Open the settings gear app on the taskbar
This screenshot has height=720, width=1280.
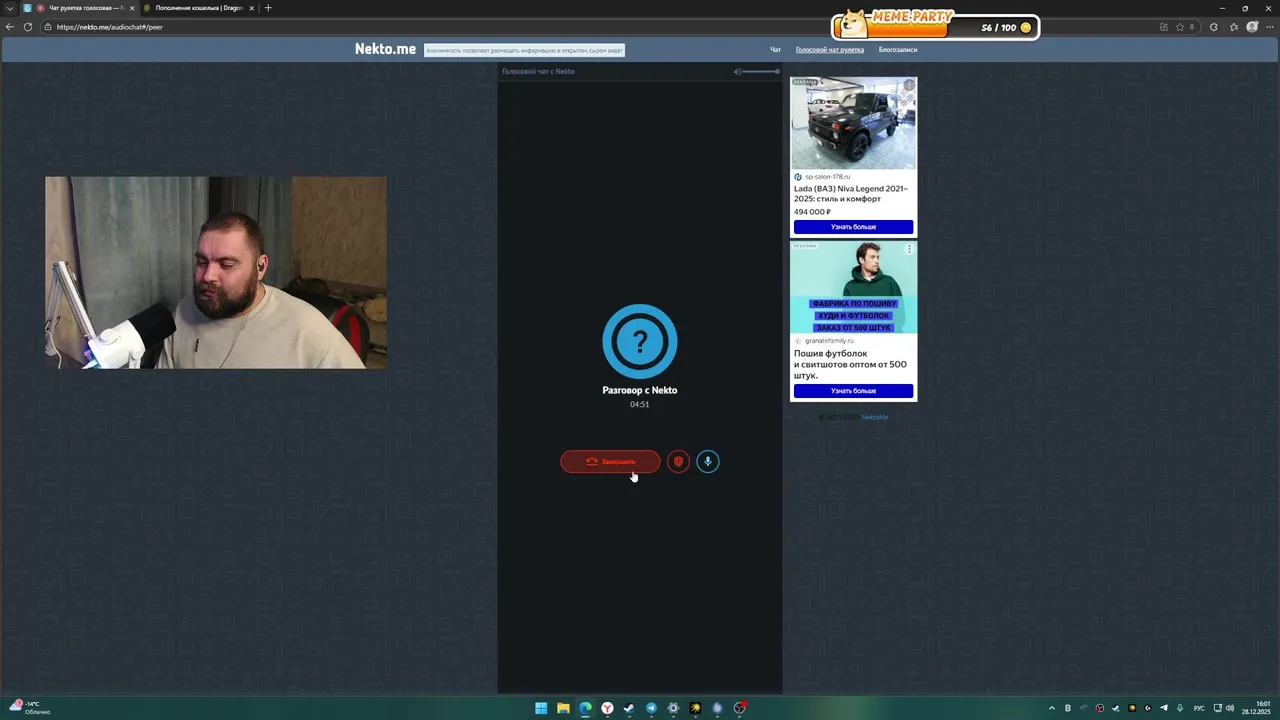click(673, 708)
